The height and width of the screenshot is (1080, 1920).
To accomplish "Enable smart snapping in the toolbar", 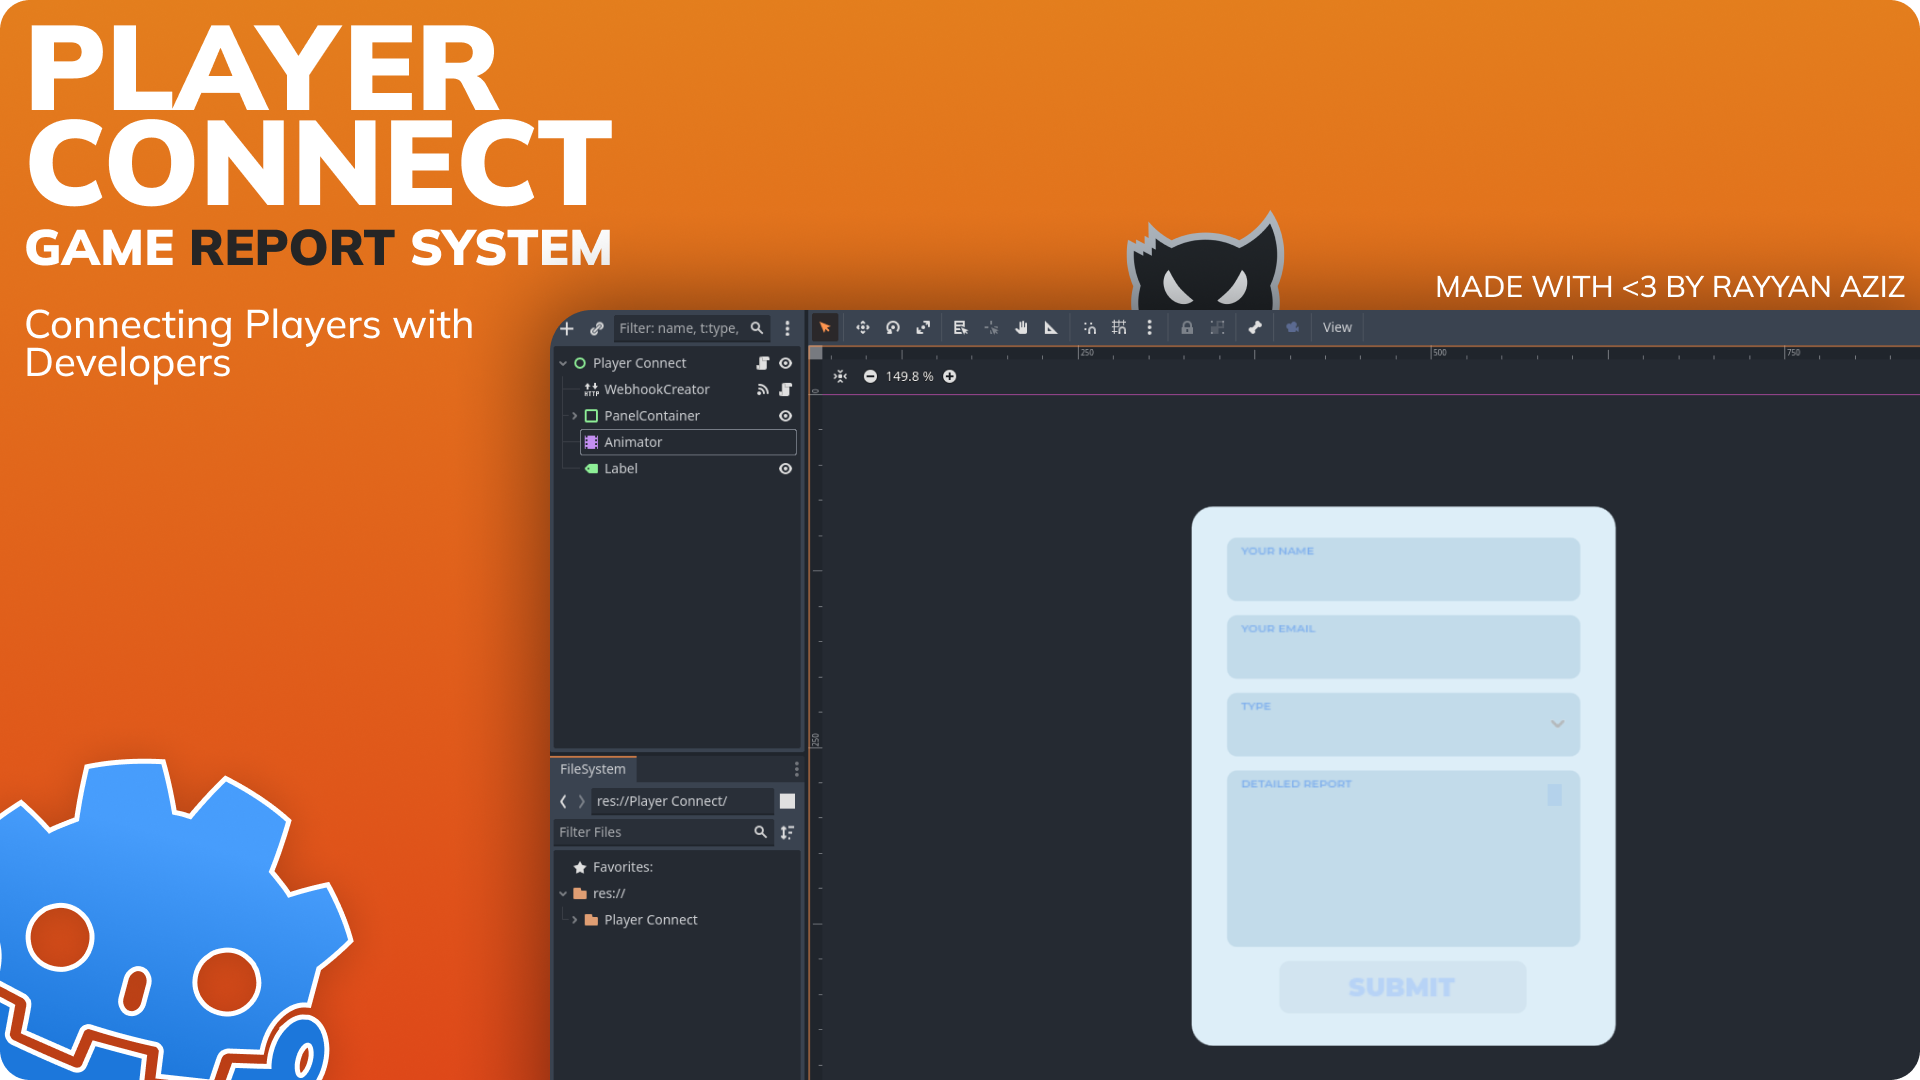I will tap(1089, 327).
